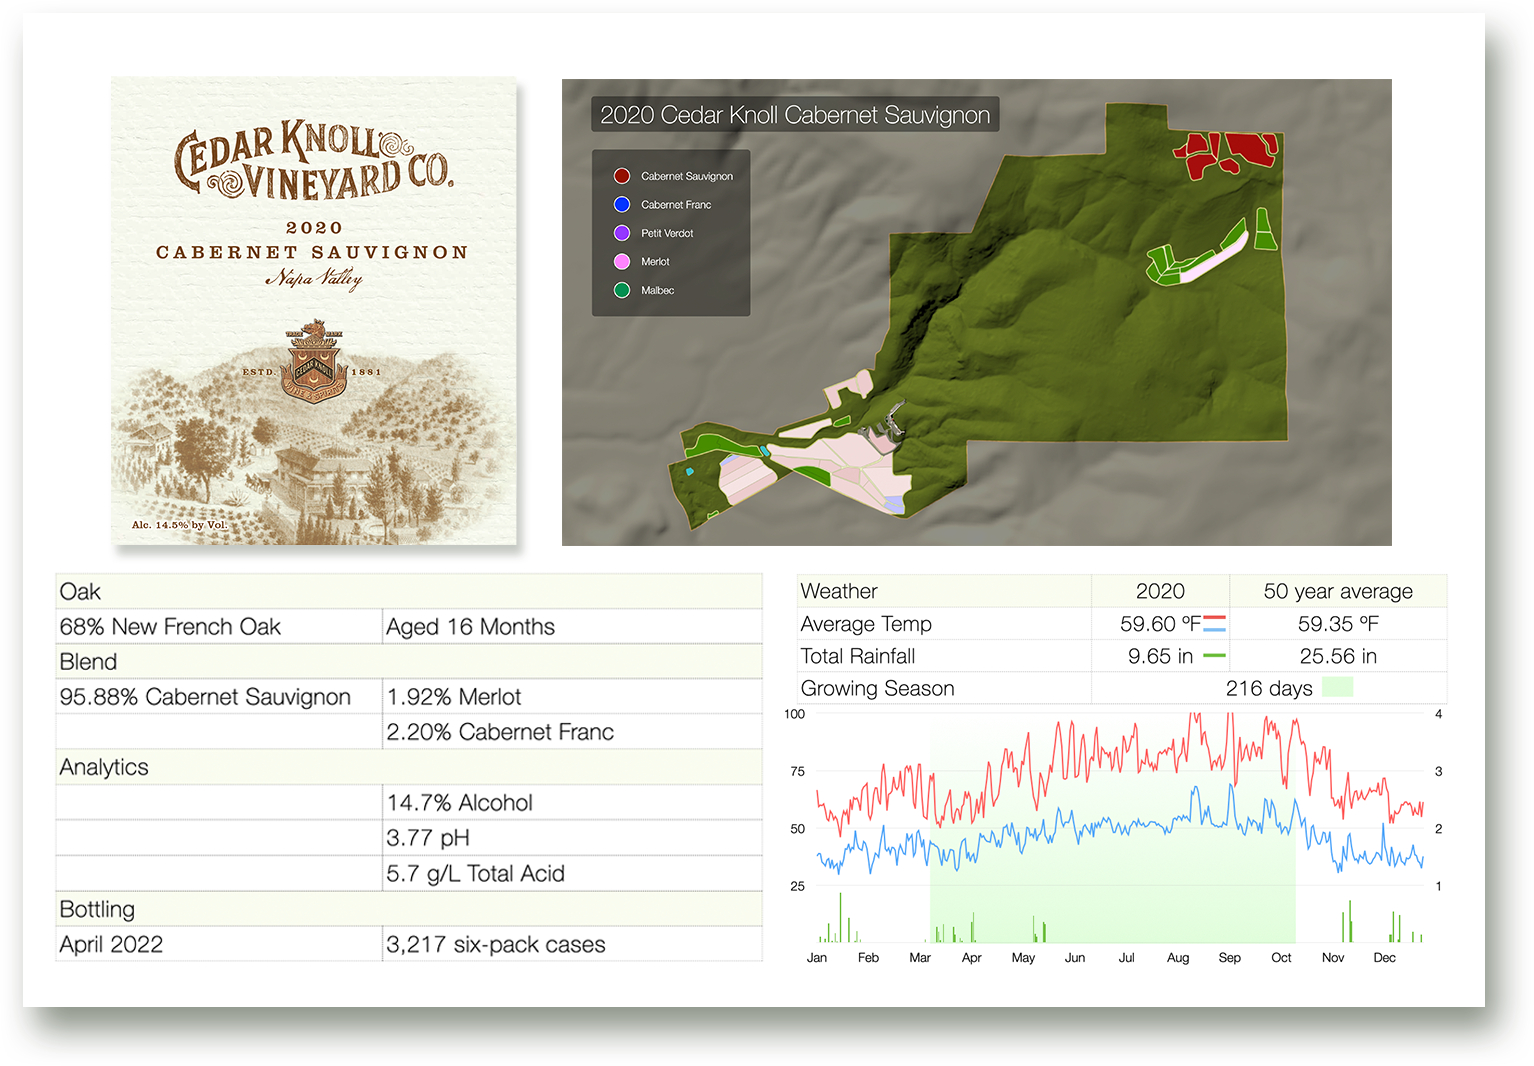Click the '216 days' growing season value

pyautogui.click(x=1269, y=688)
